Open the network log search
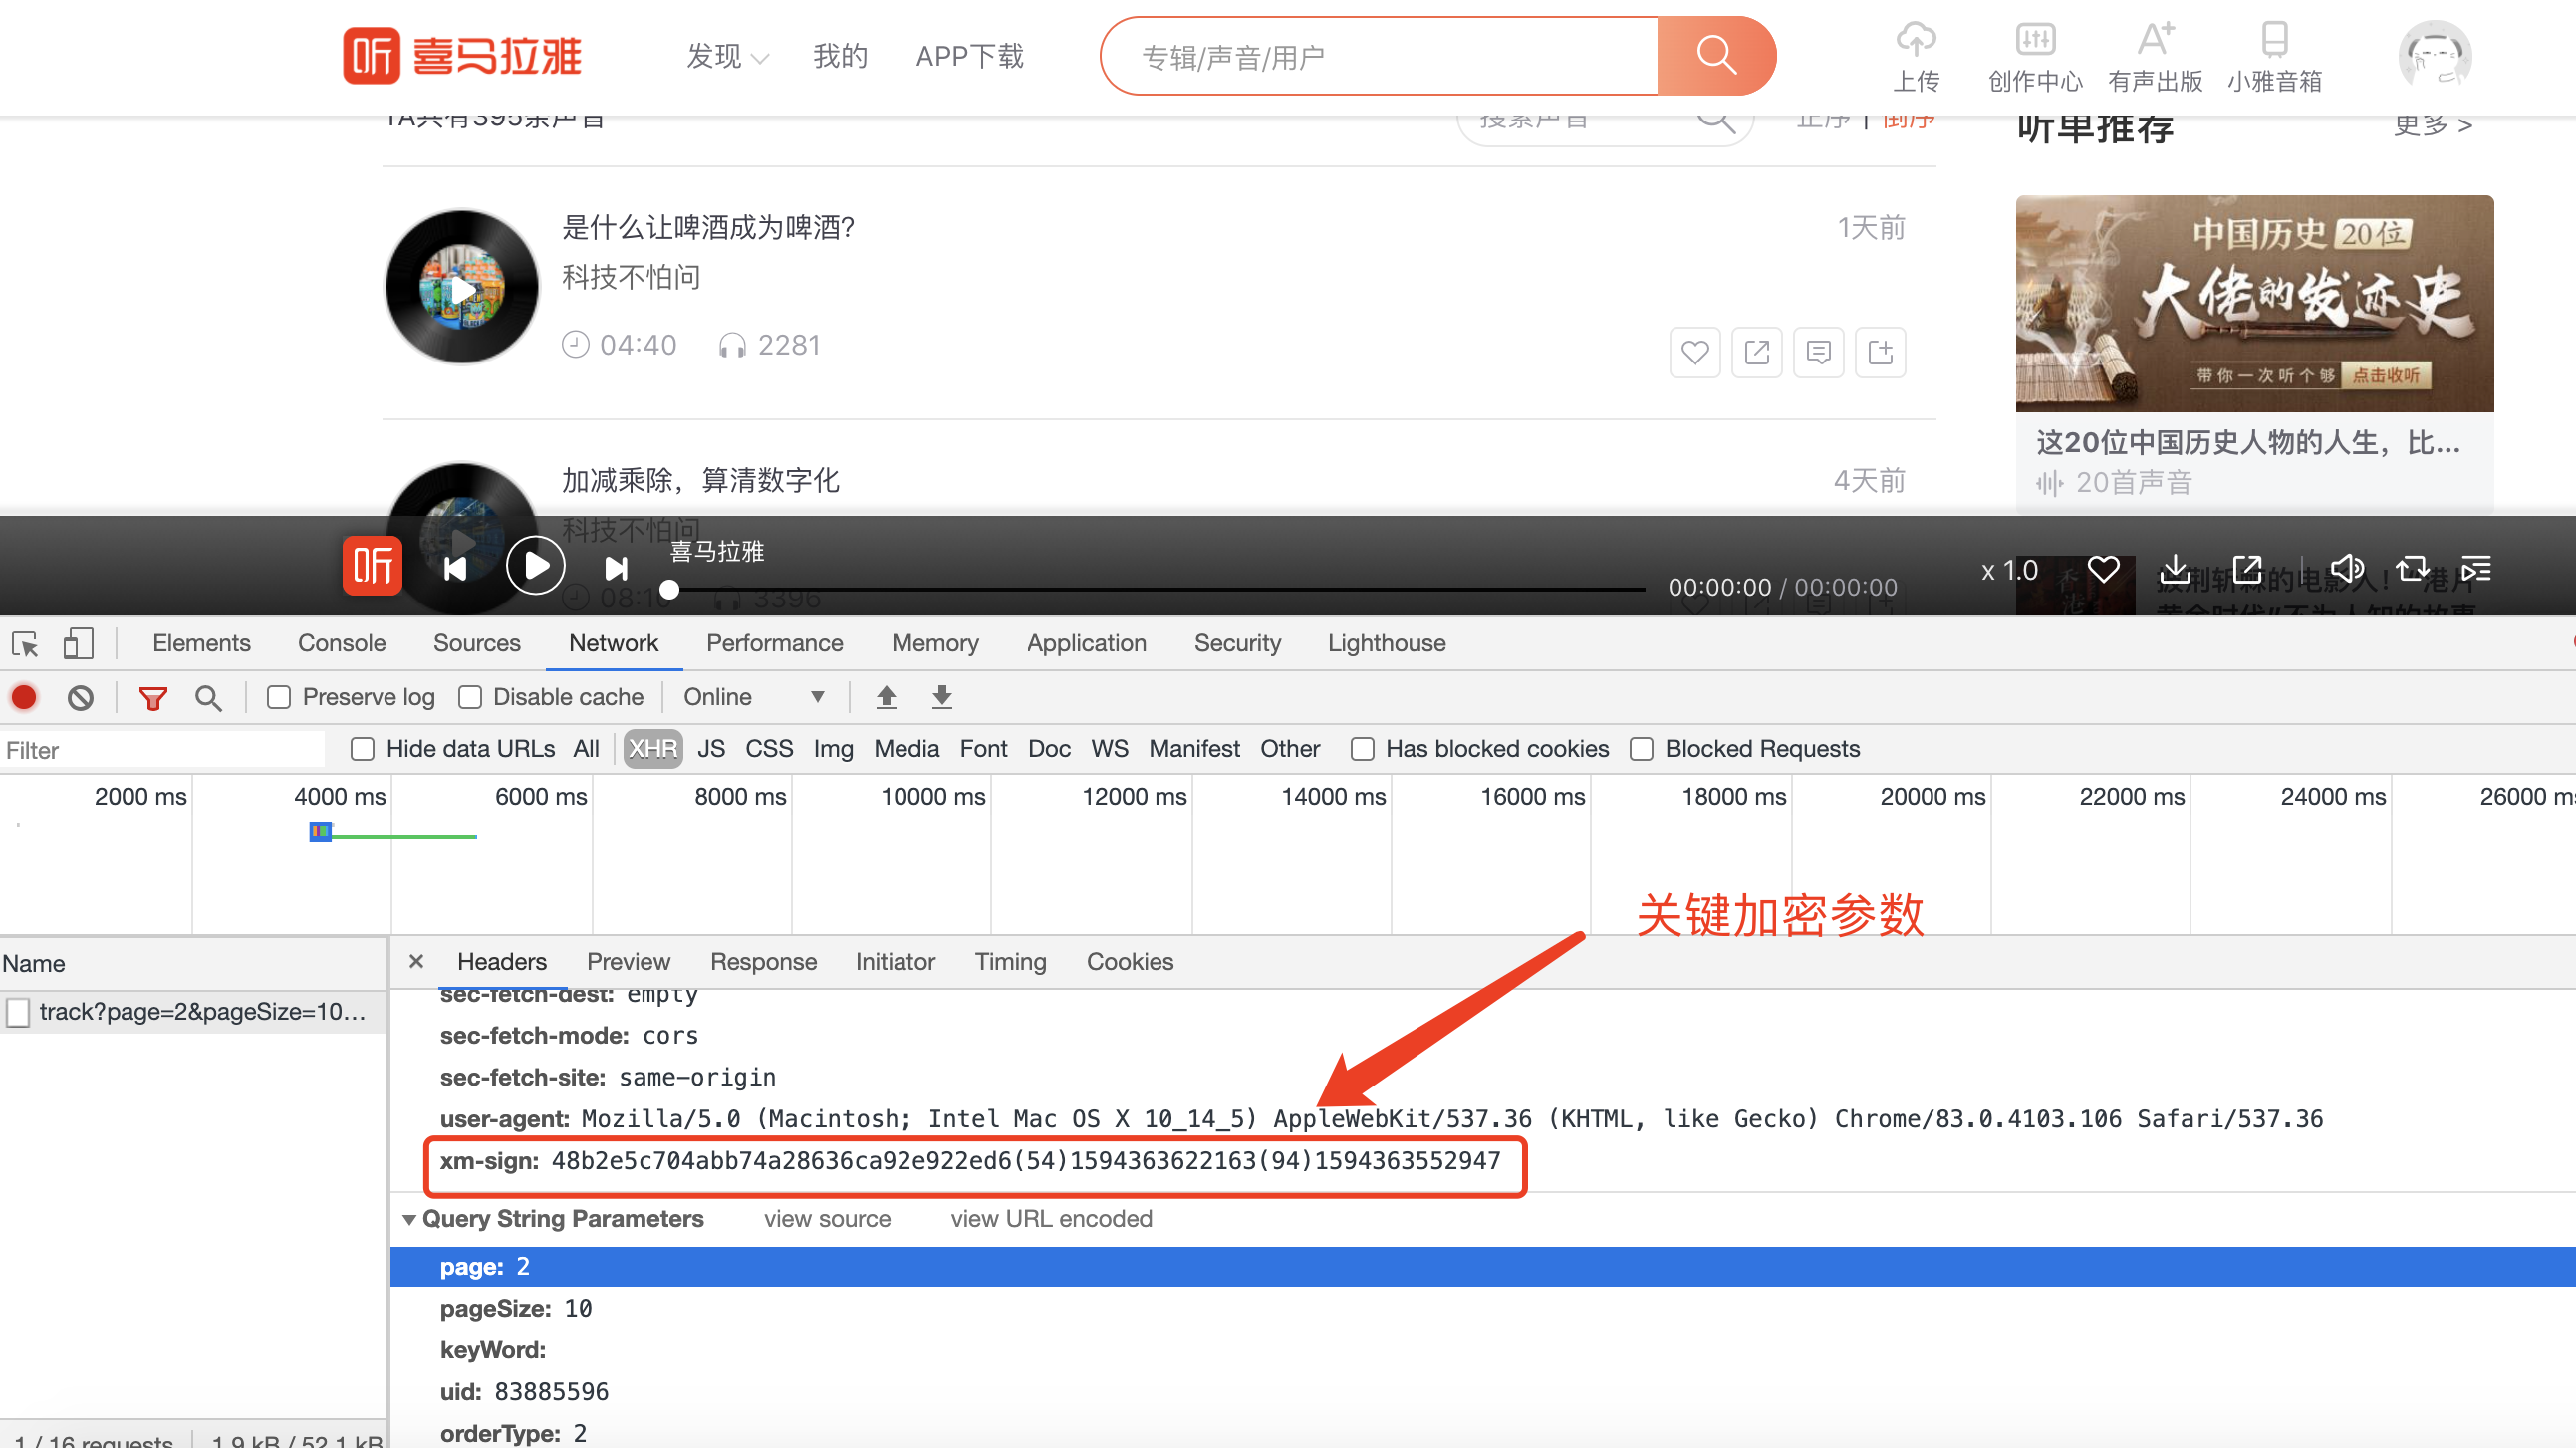 click(208, 697)
